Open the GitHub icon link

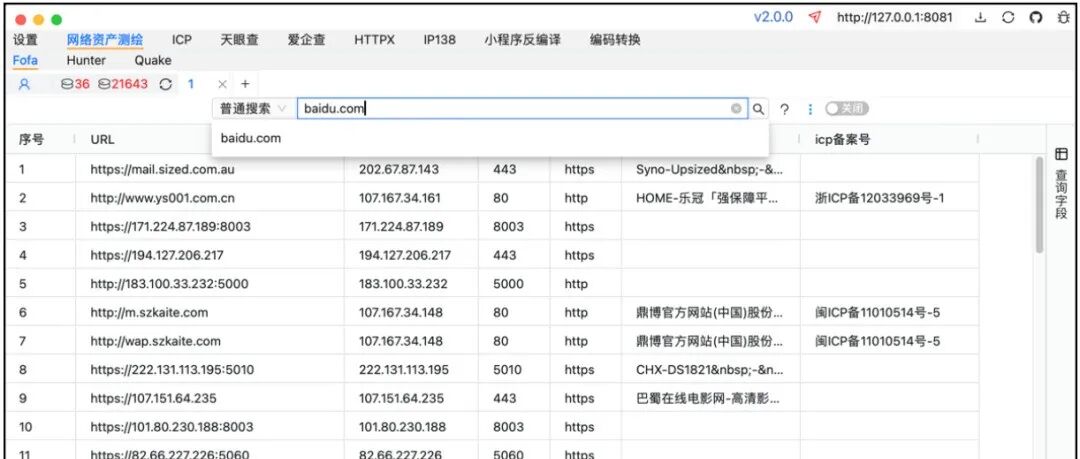tap(1035, 18)
